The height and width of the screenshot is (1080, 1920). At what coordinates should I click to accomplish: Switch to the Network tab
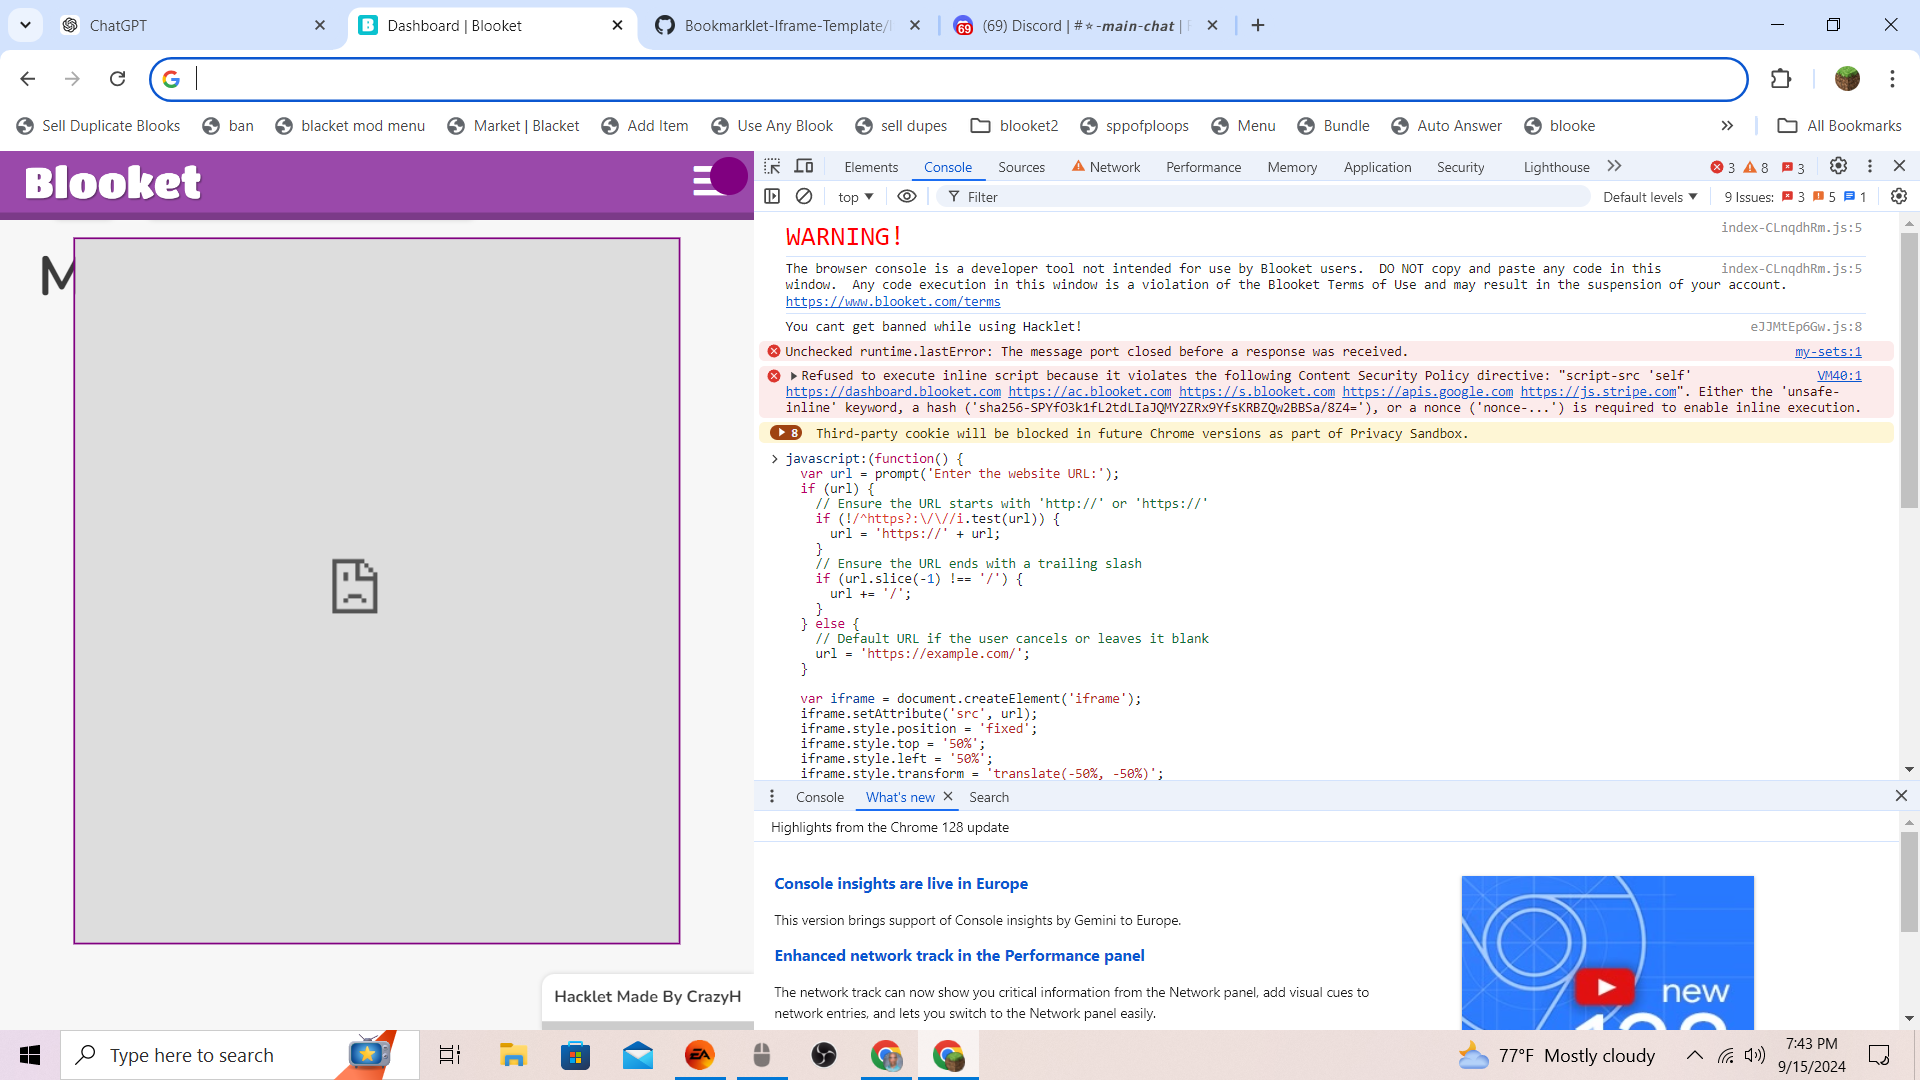click(x=1114, y=167)
